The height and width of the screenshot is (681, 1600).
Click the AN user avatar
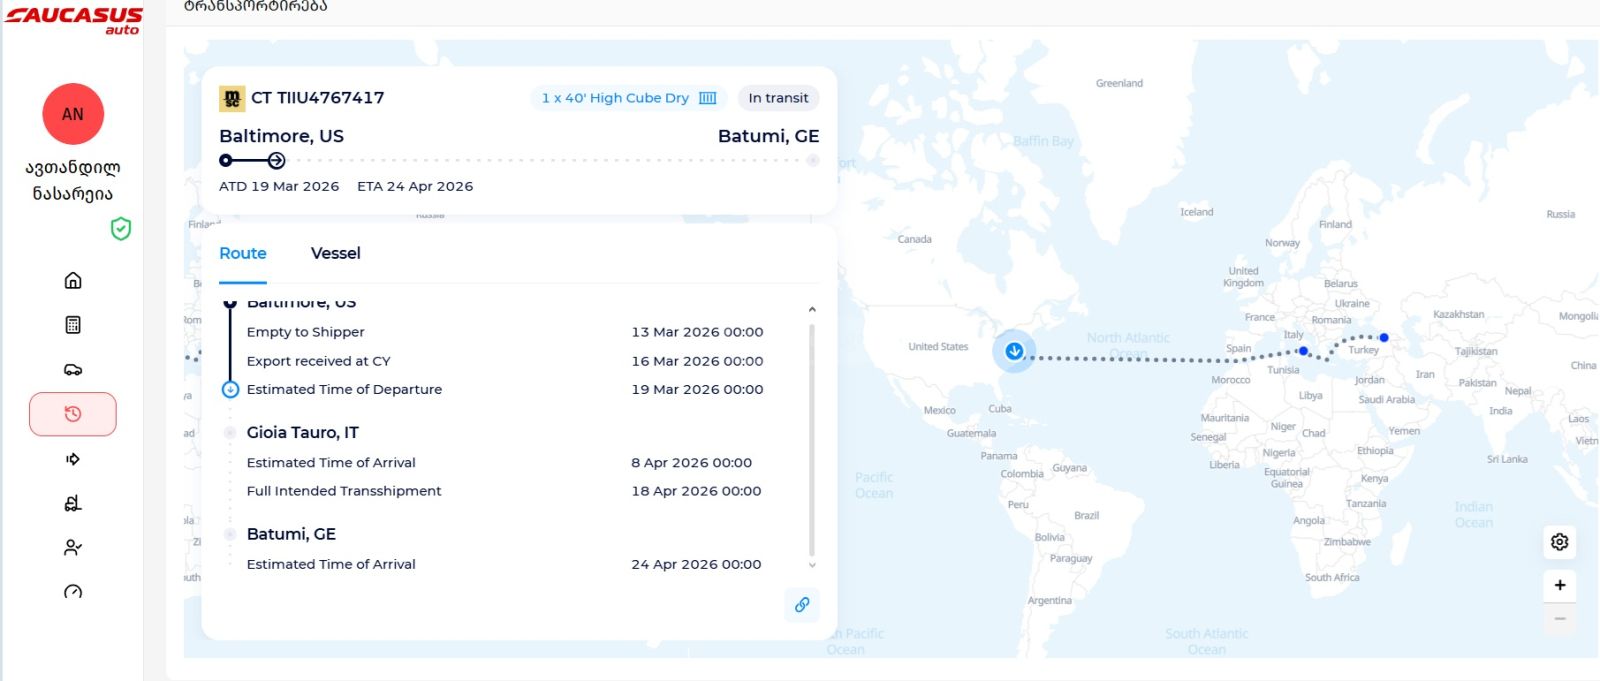click(x=73, y=114)
